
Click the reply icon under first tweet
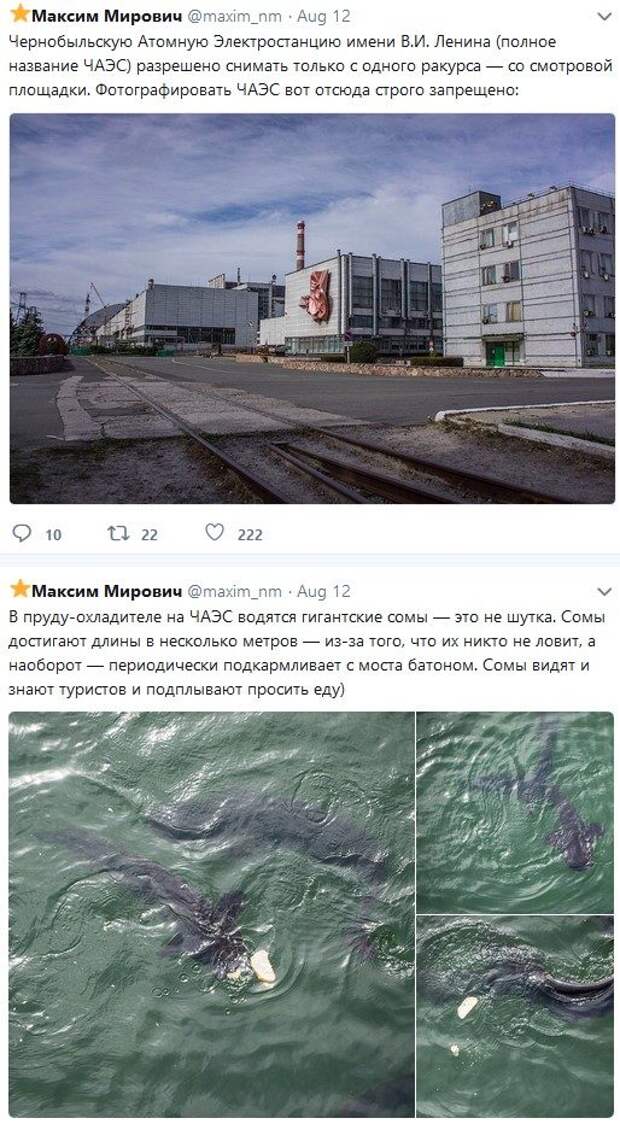[x=22, y=533]
